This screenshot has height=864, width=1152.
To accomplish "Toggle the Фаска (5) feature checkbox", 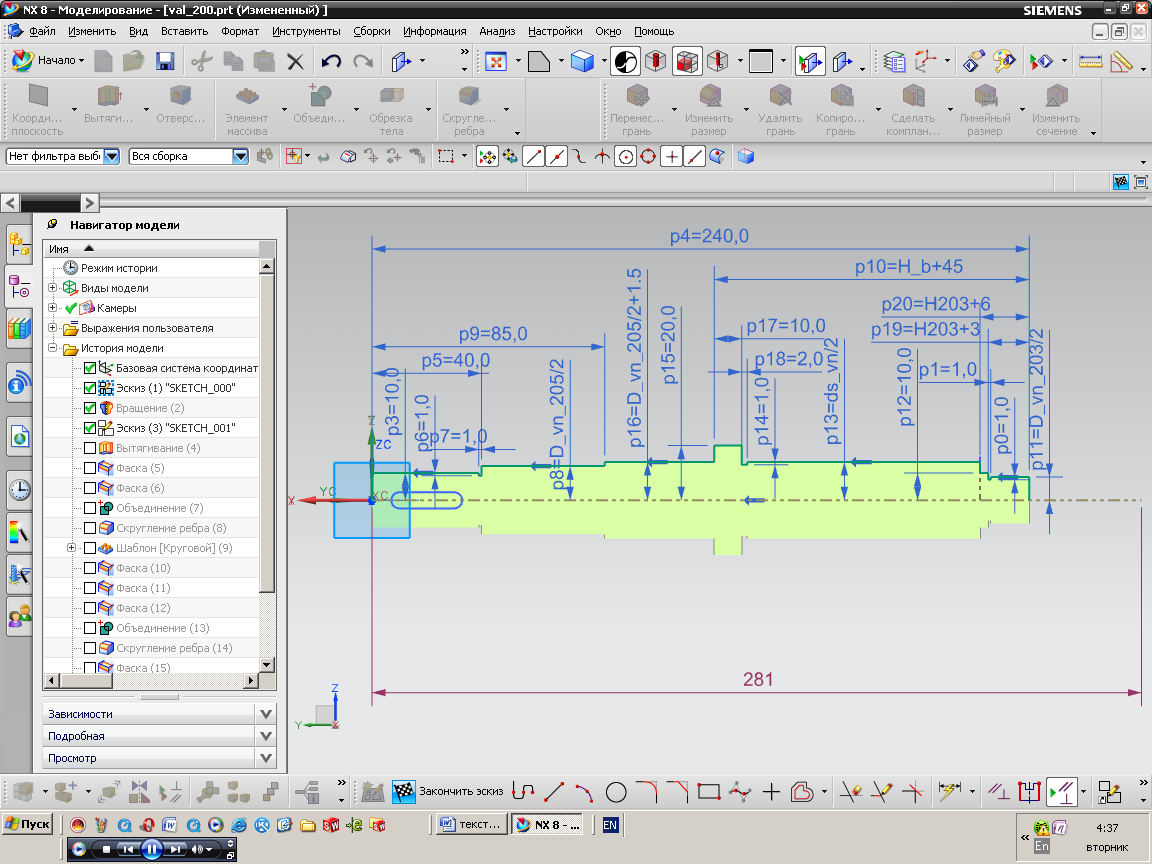I will click(x=91, y=468).
